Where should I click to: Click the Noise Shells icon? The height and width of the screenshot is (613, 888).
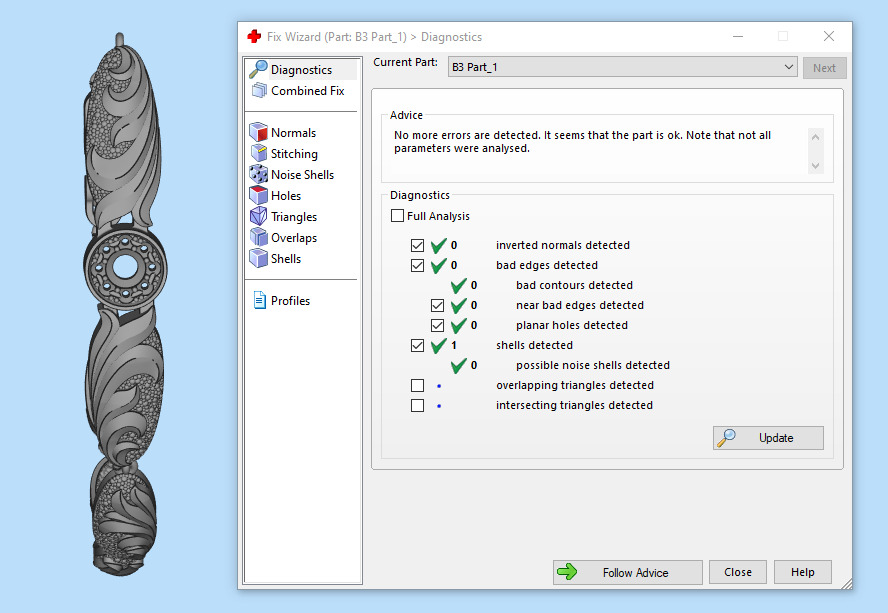[258, 174]
